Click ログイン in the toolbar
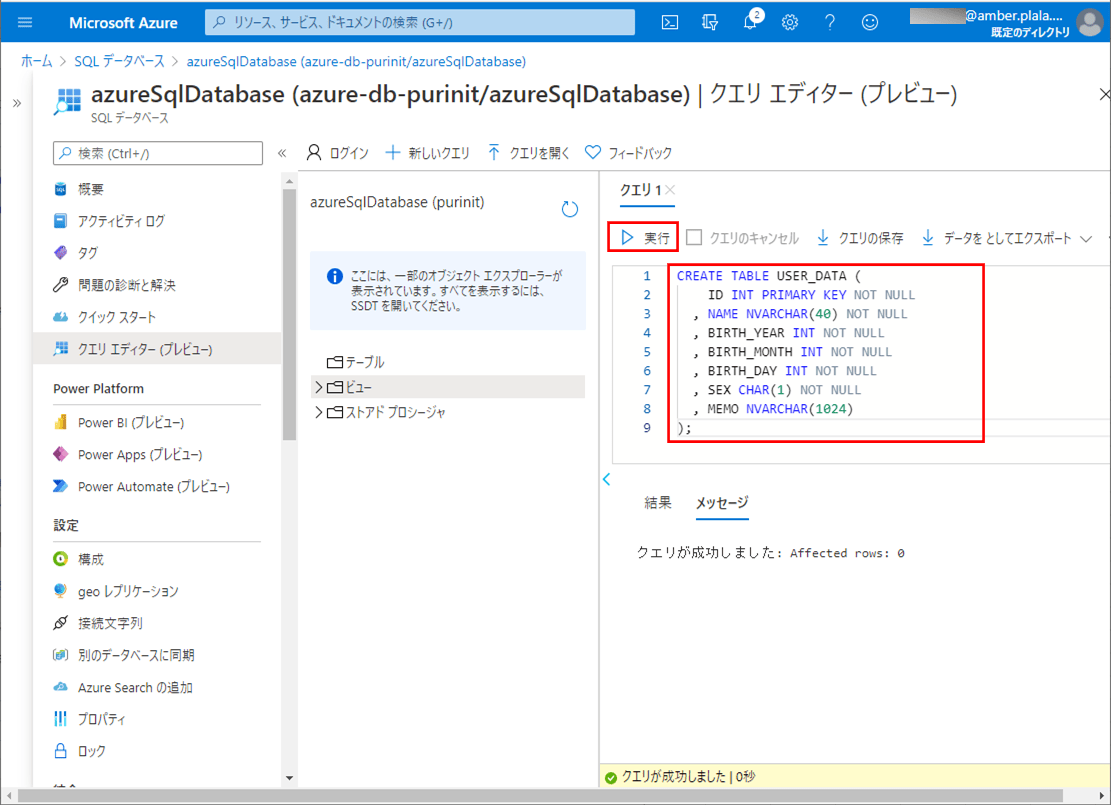Viewport: 1111px width, 805px height. 337,153
